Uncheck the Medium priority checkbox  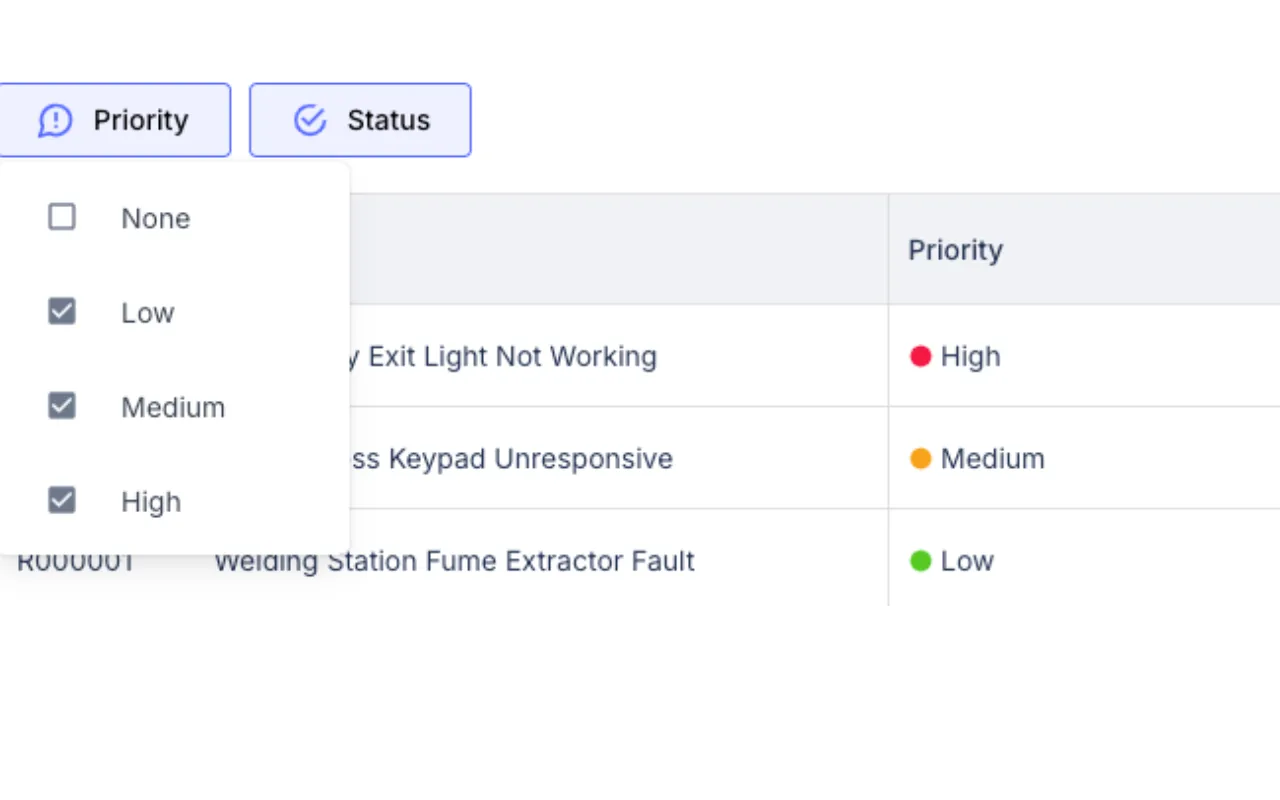(62, 405)
